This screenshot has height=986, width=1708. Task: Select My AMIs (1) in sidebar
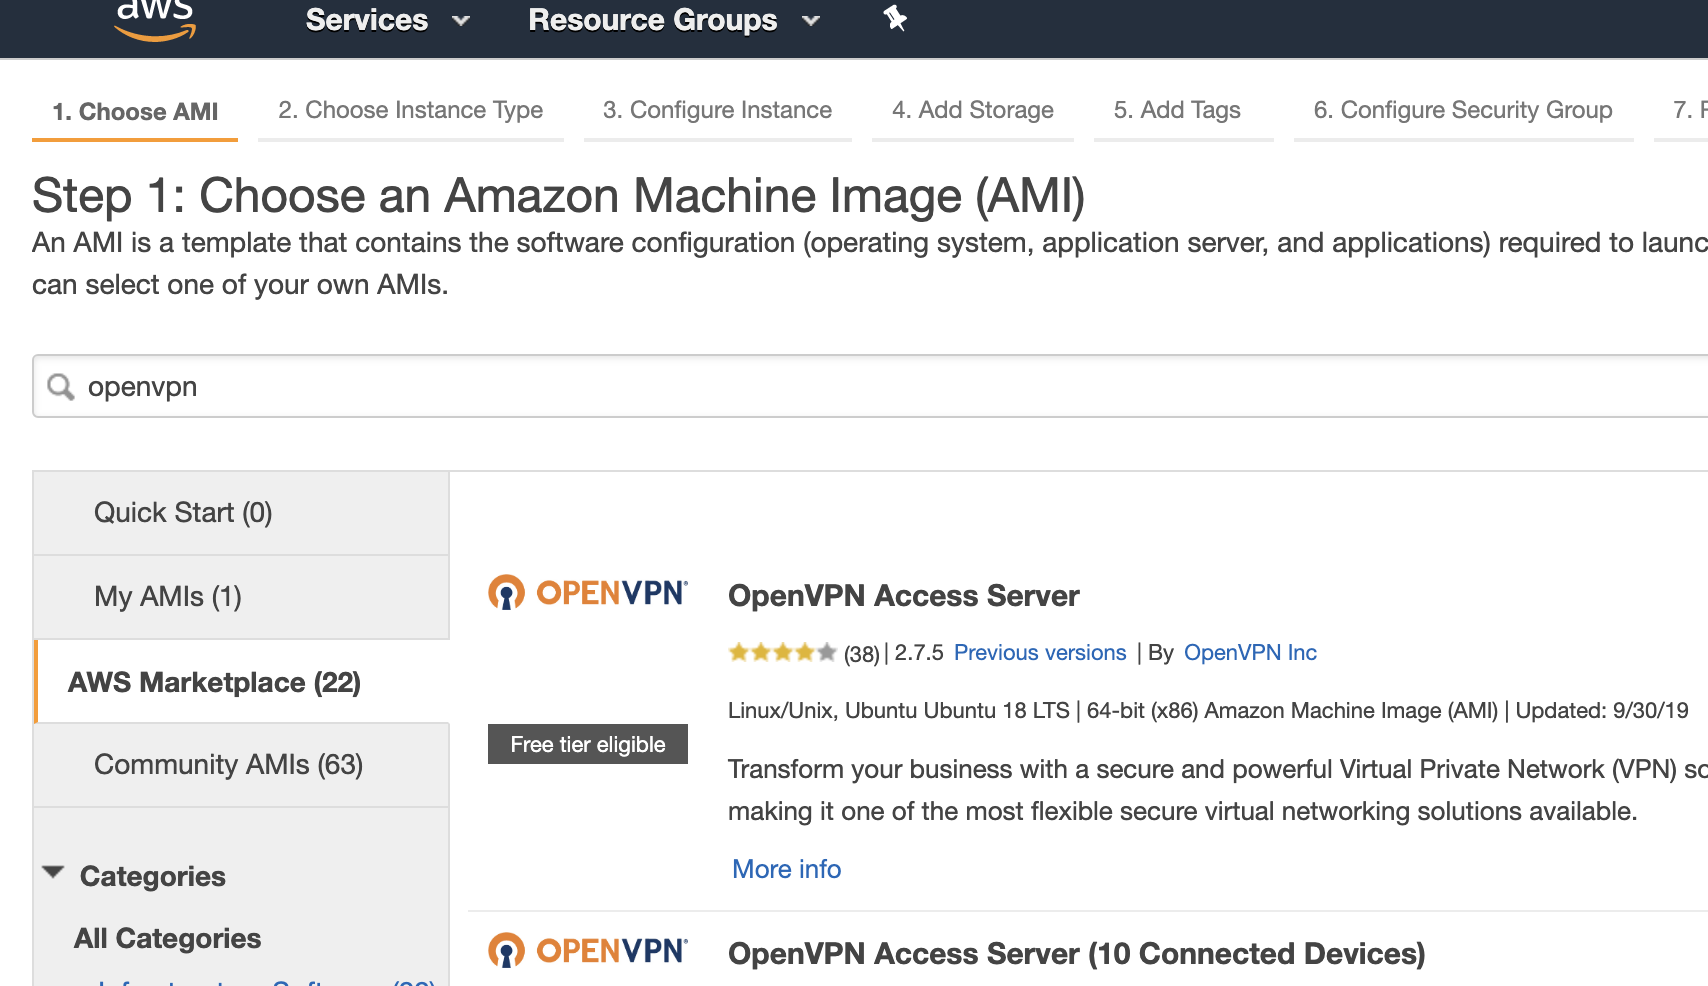[241, 597]
